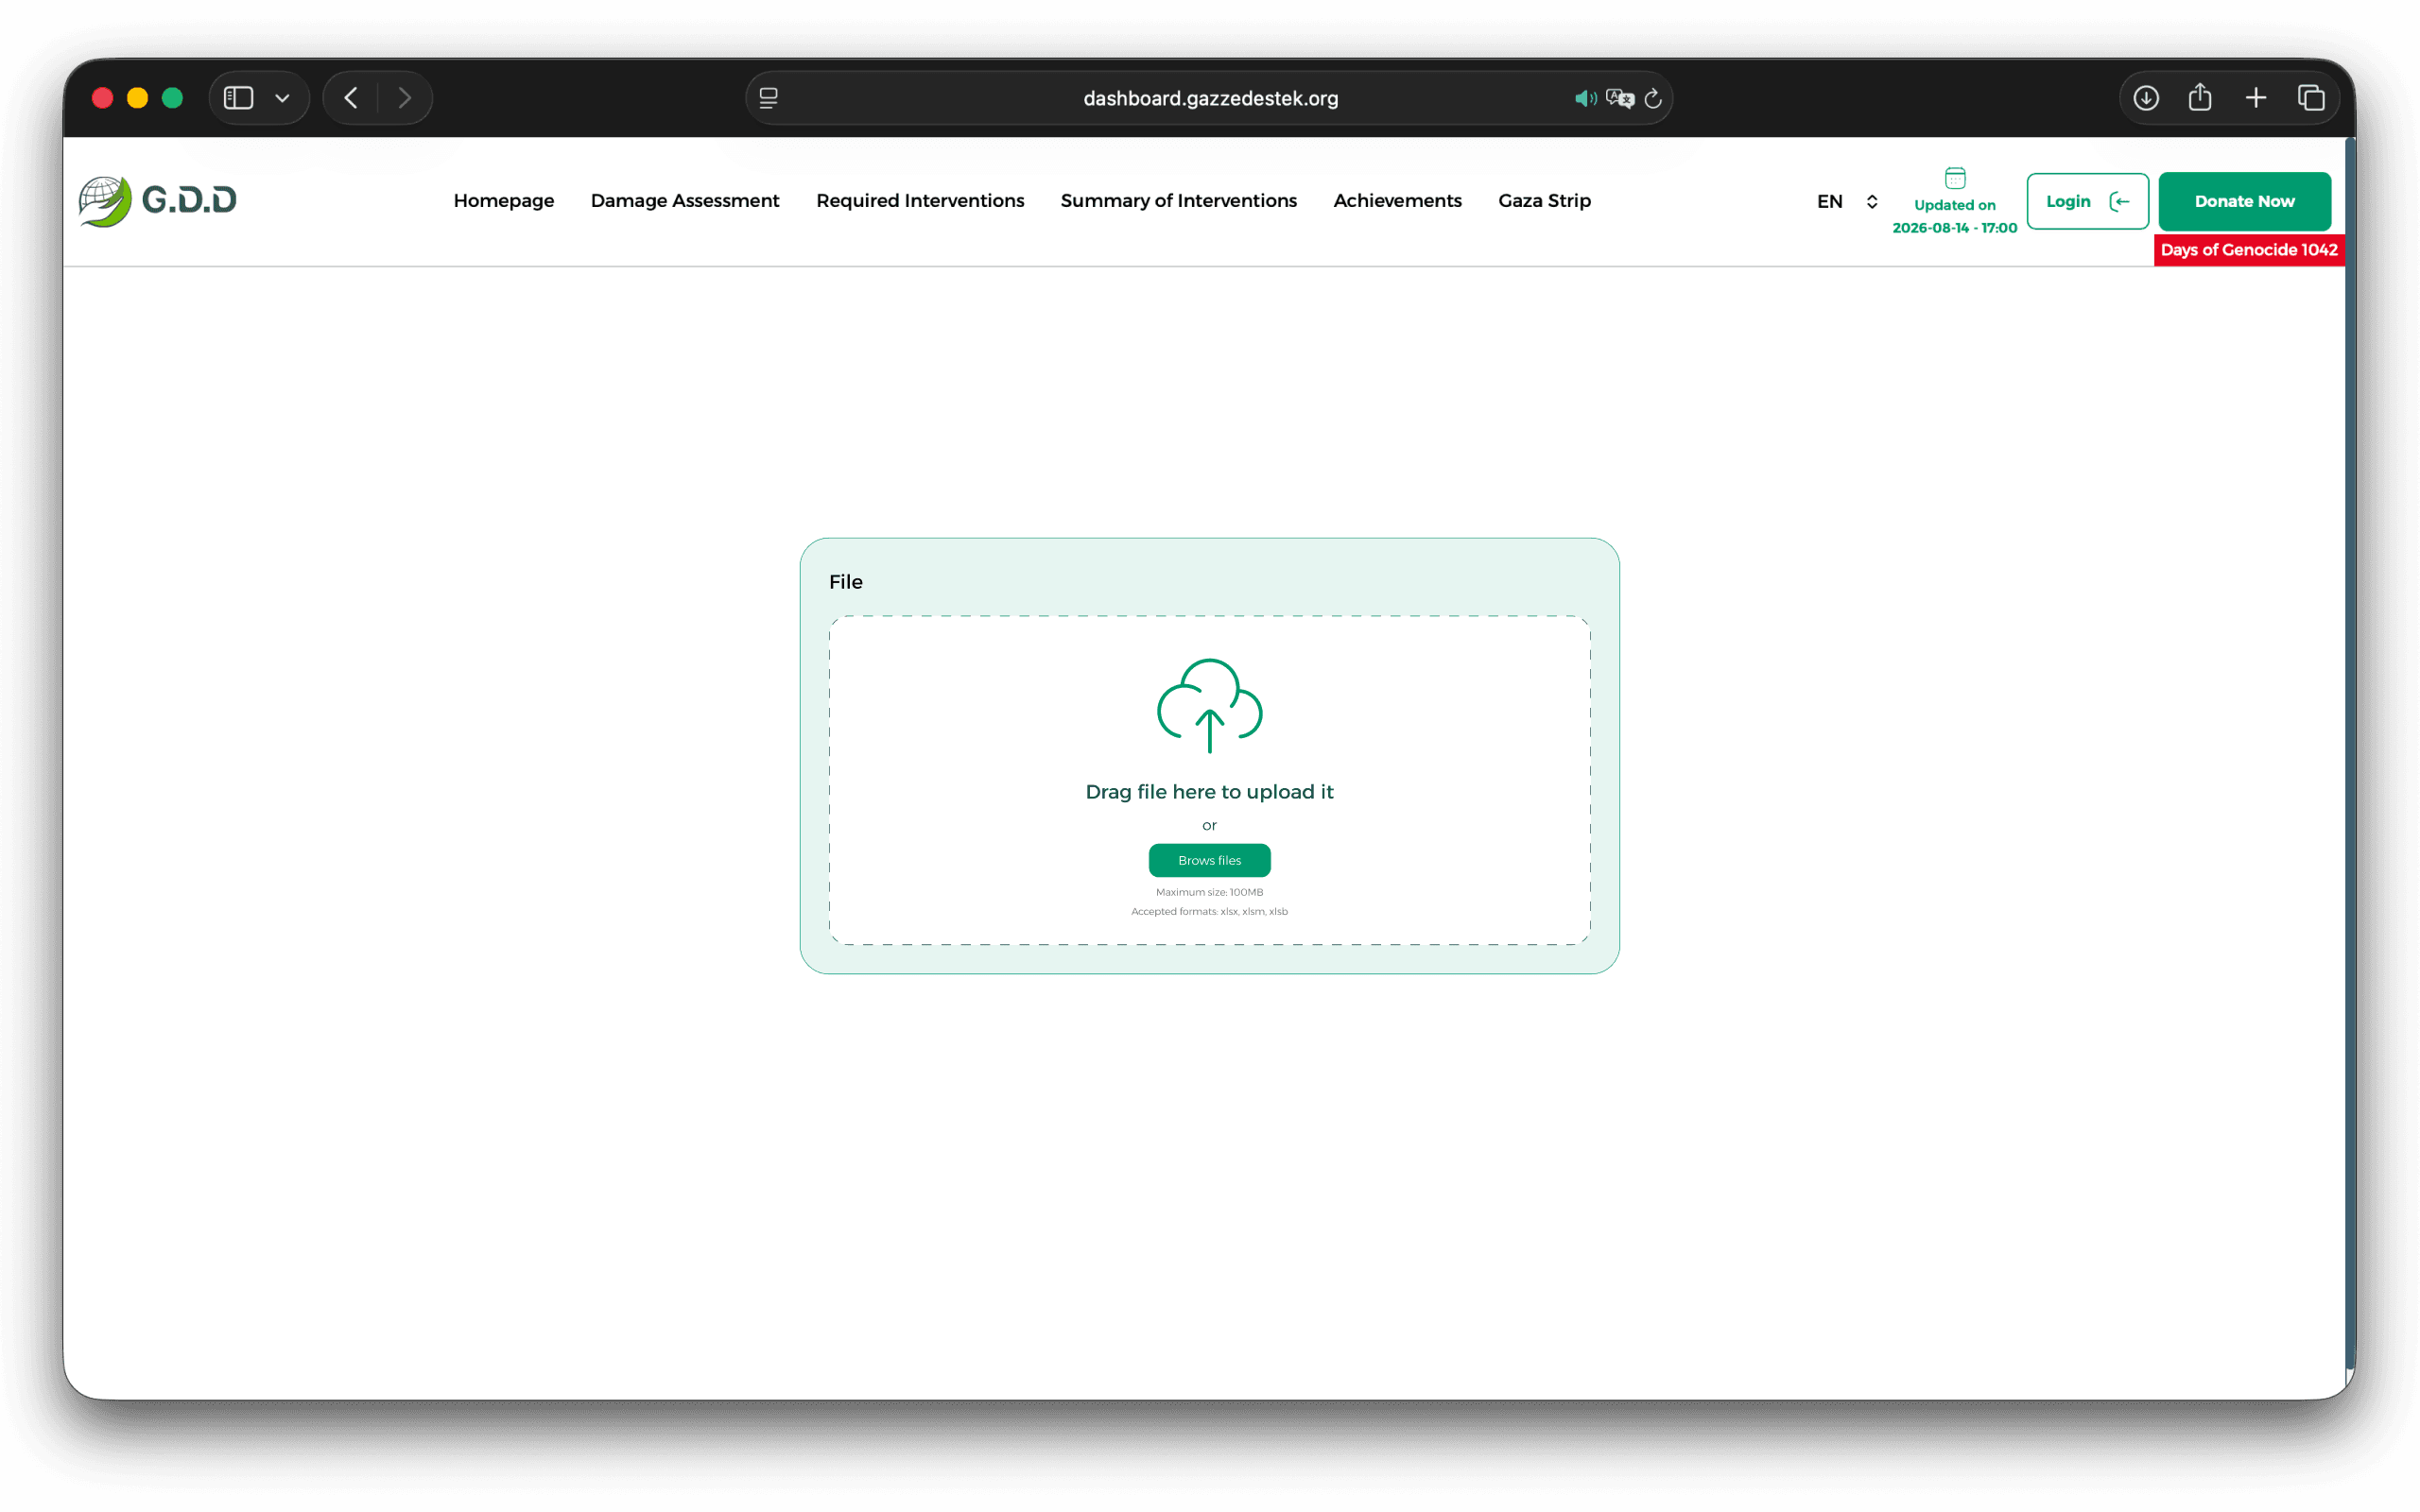Screen dimensions: 2420x1512
Task: Click the Donate Now button
Action: pyautogui.click(x=2244, y=201)
